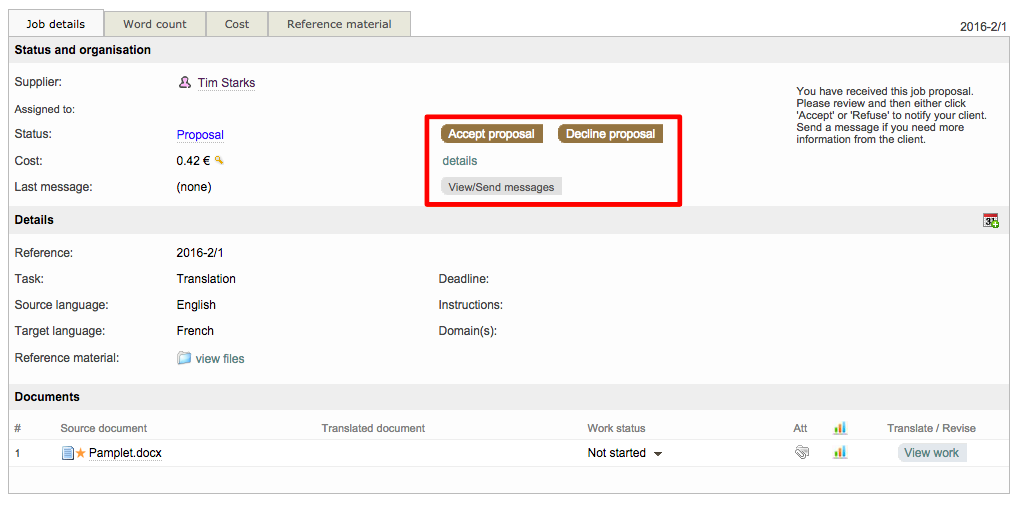1018x505 pixels.
Task: Go to the Reference material tab
Action: pyautogui.click(x=339, y=24)
